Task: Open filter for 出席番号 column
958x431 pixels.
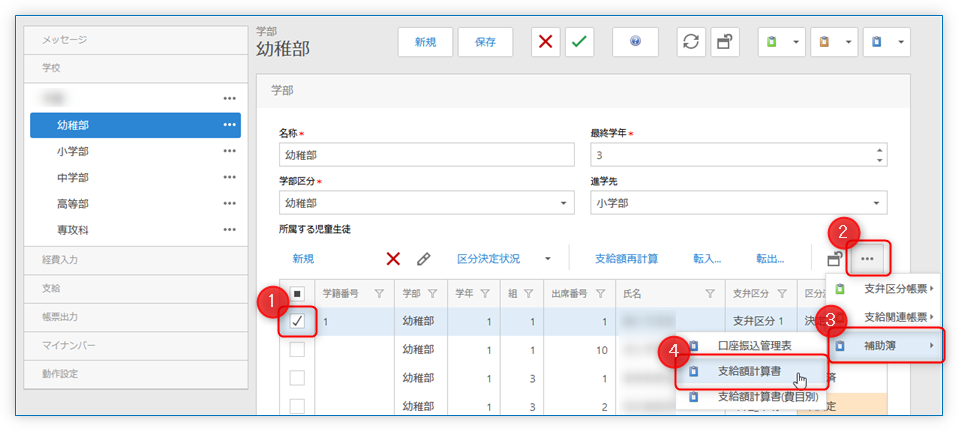Action: point(601,294)
